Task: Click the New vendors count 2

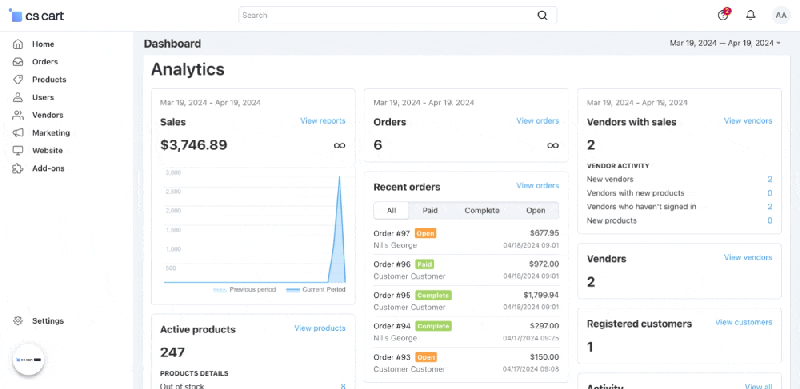Action: tap(770, 179)
